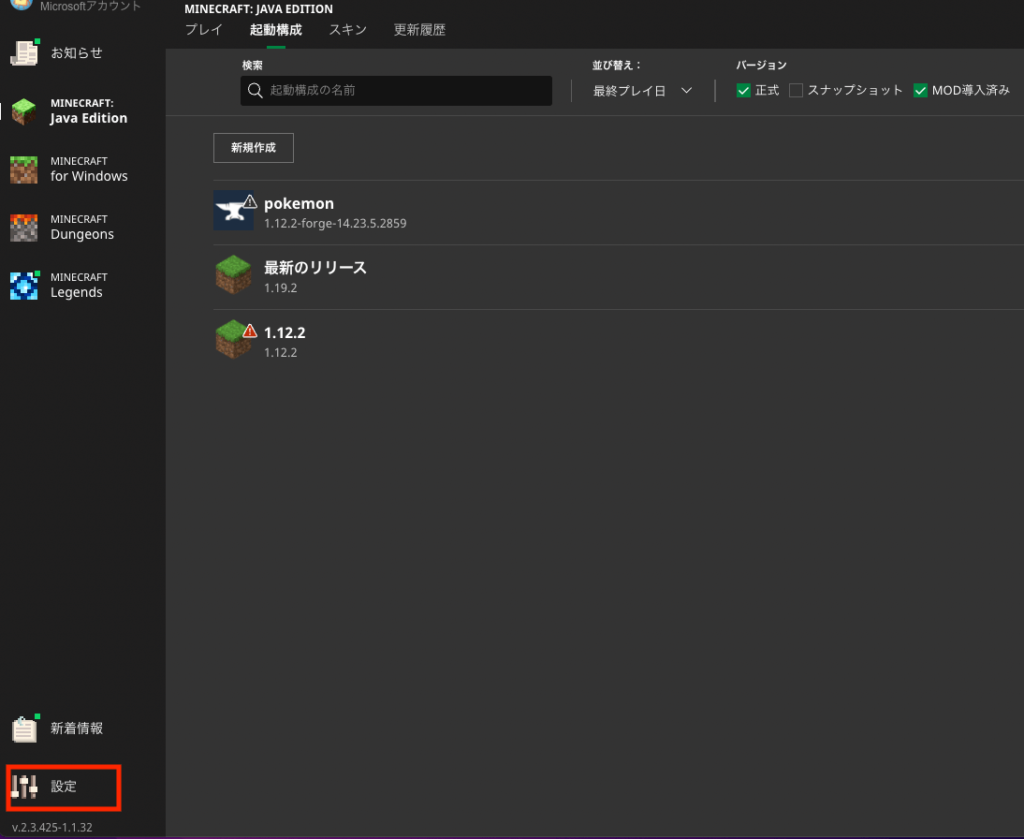The height and width of the screenshot is (839, 1024).
Task: Click the 1.12.2 profile grass block icon
Action: tap(233, 339)
